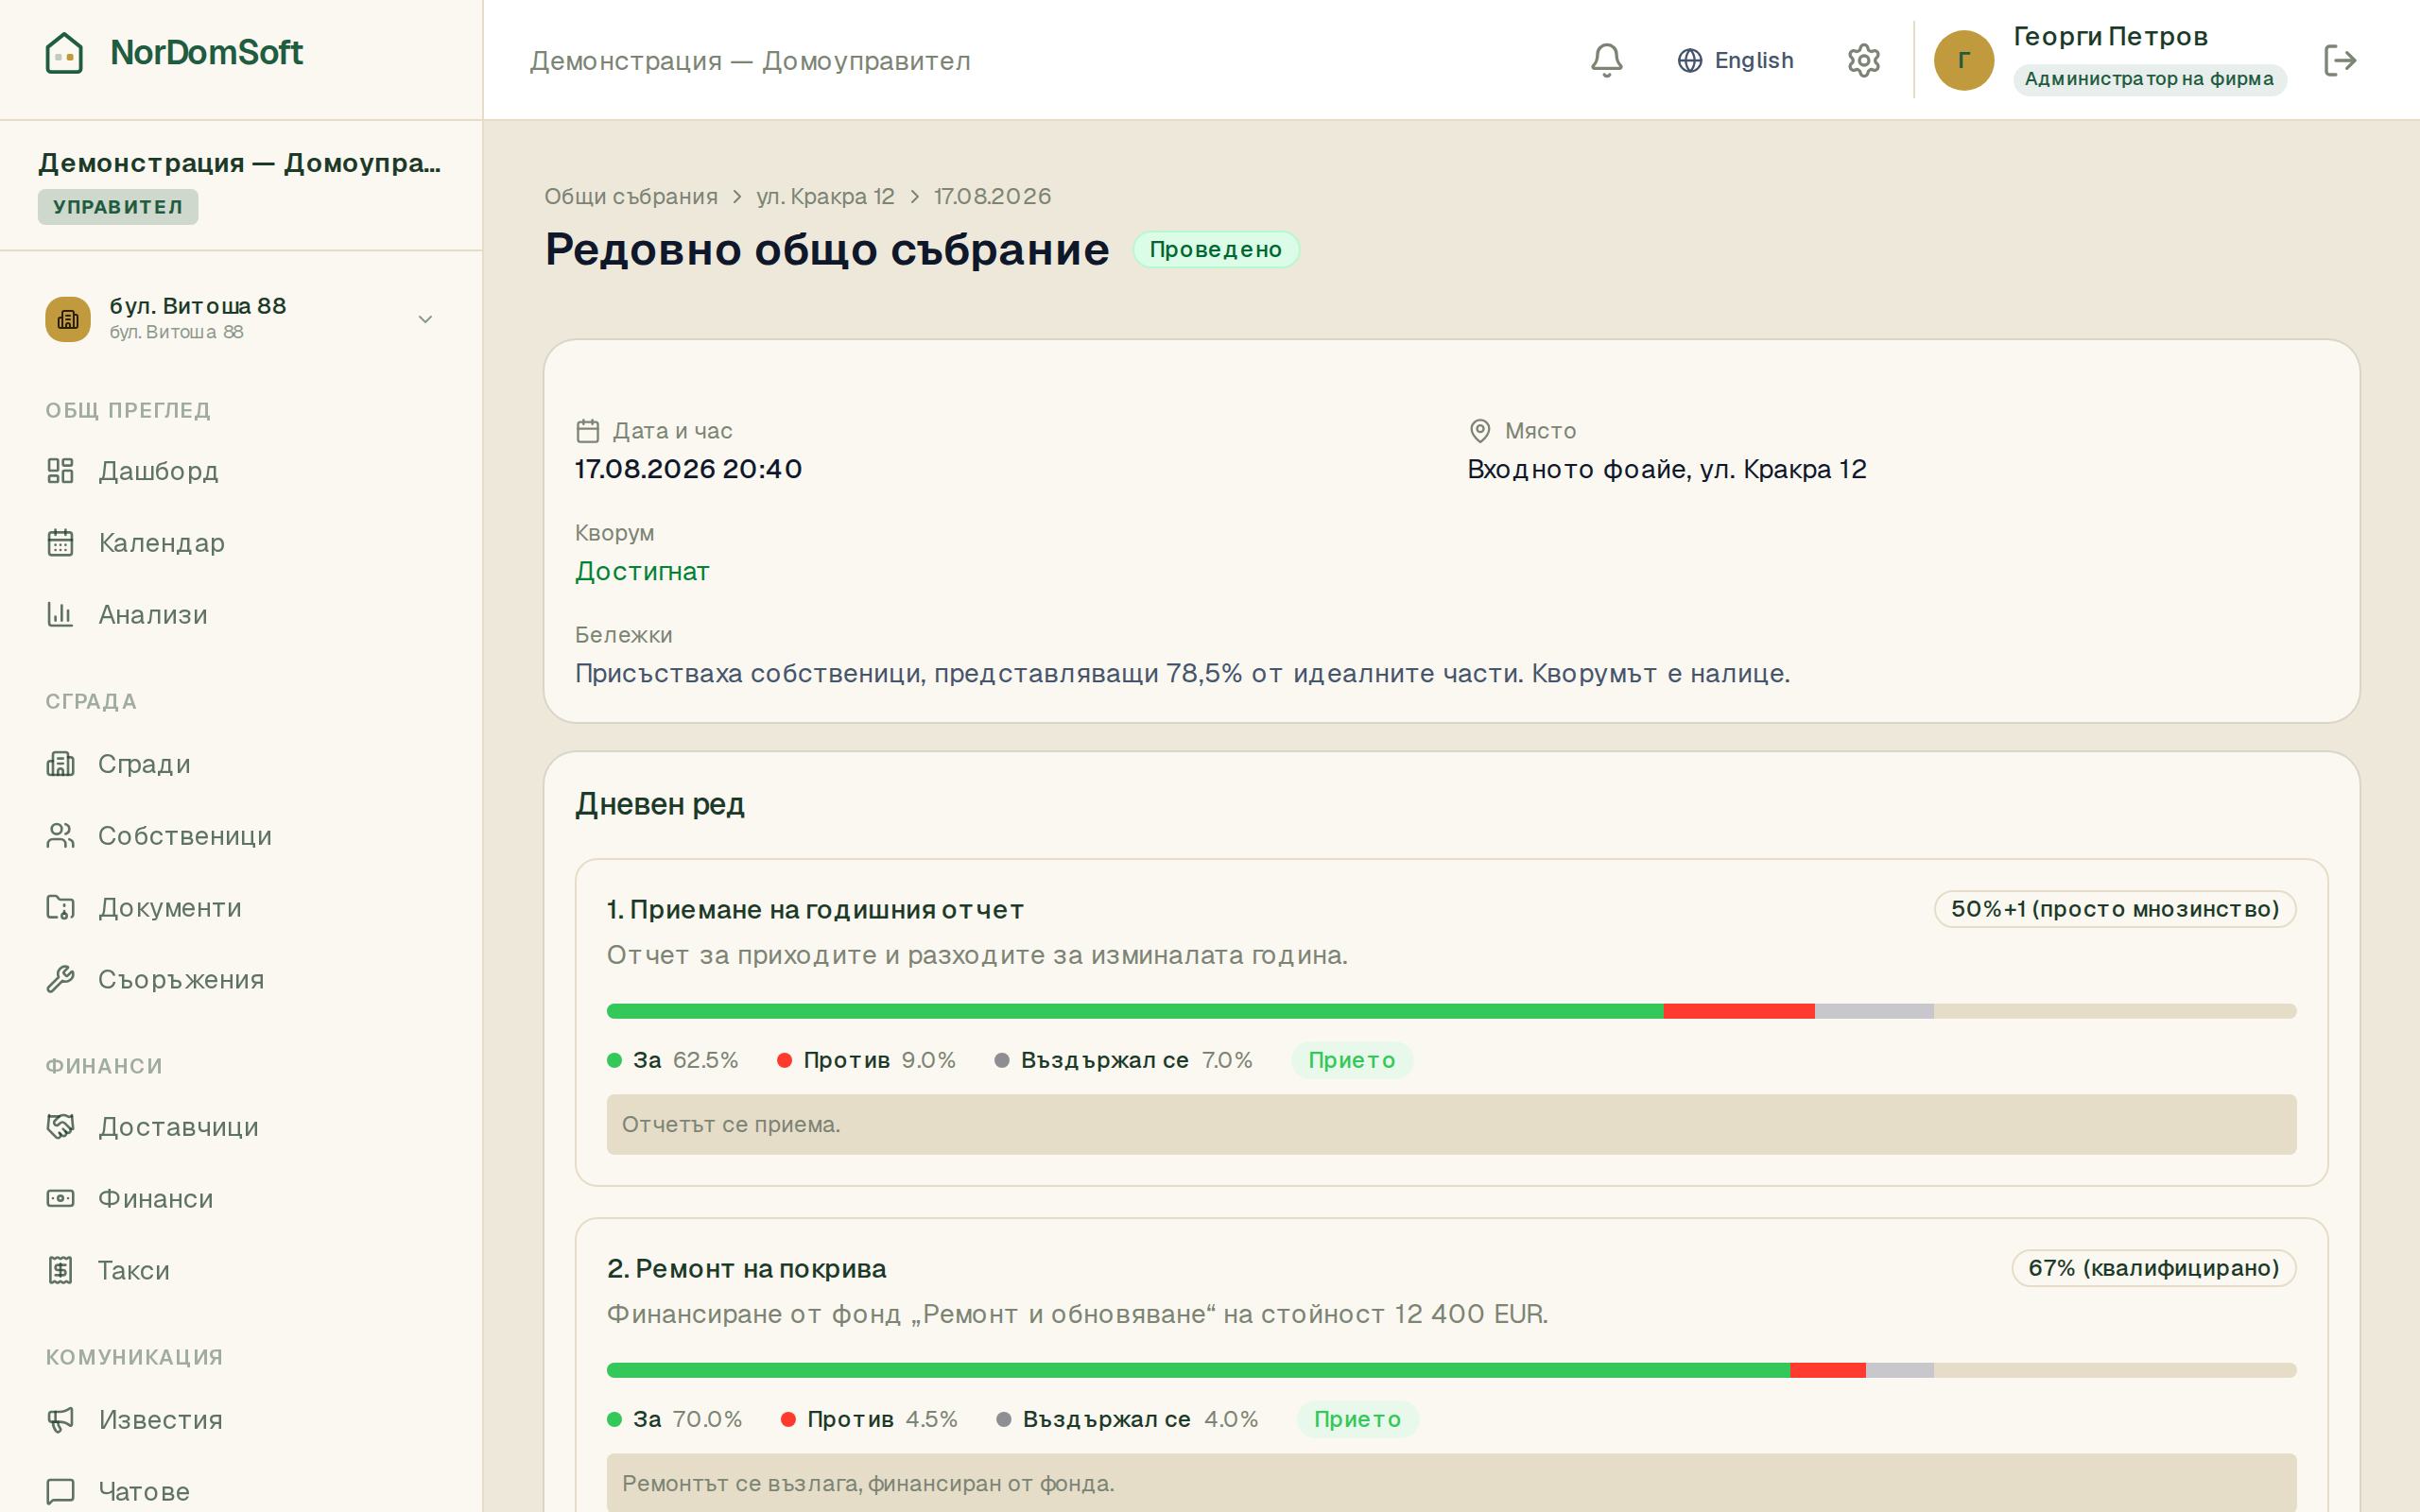
Task: Click the бул. Витоша 88 building icon
Action: pos(68,319)
